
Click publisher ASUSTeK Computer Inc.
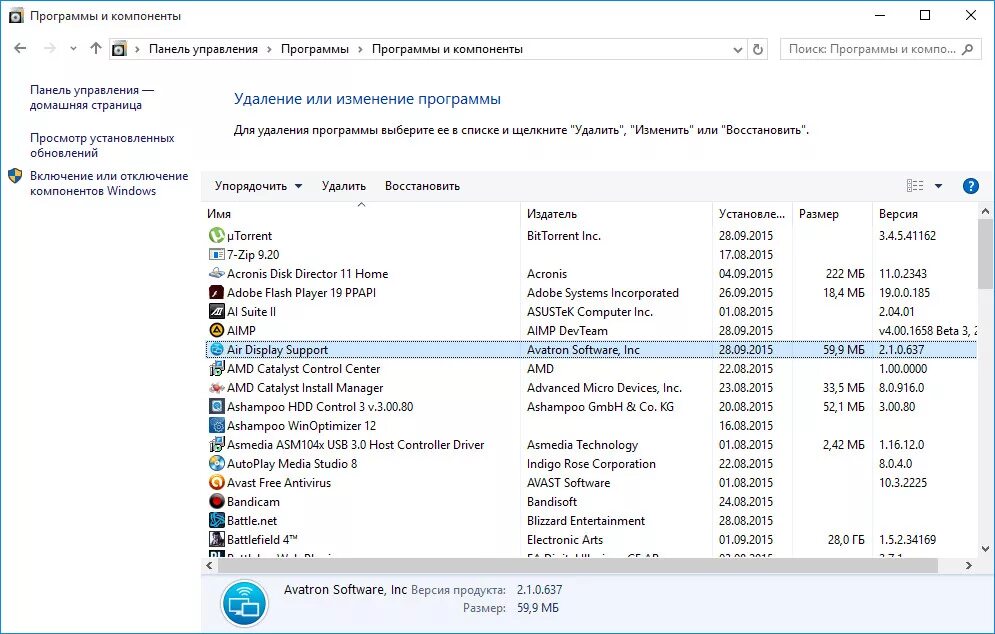pos(590,312)
